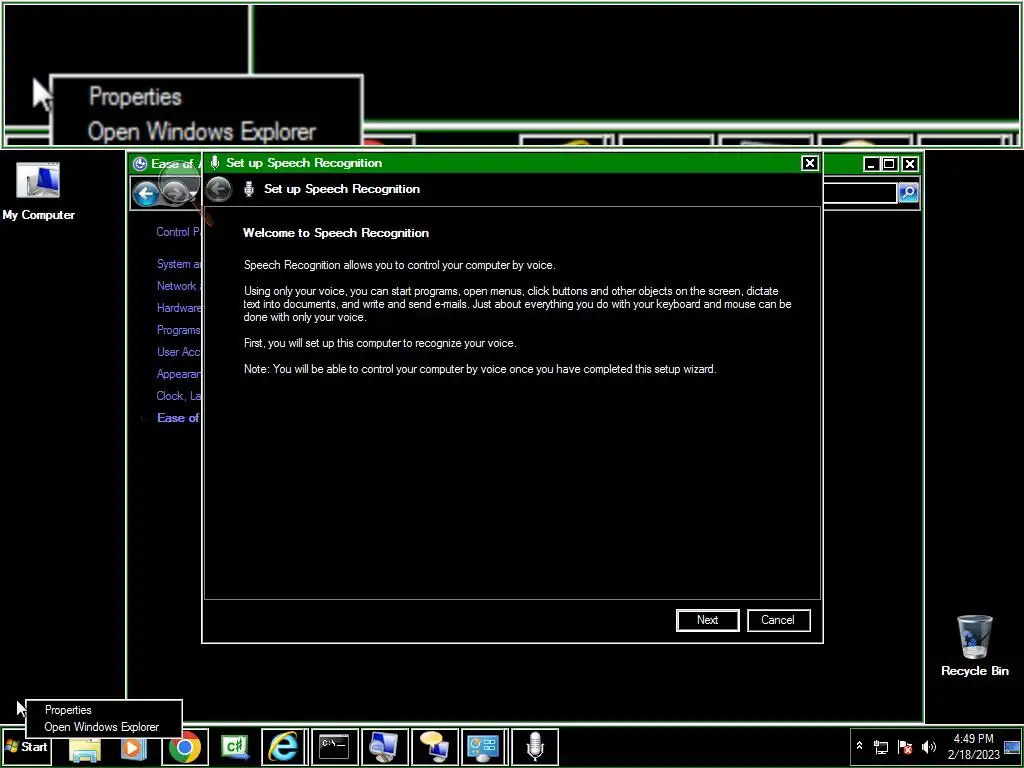Click the Show Desktop button at taskbar end
1024x768 pixels.
click(1012, 747)
